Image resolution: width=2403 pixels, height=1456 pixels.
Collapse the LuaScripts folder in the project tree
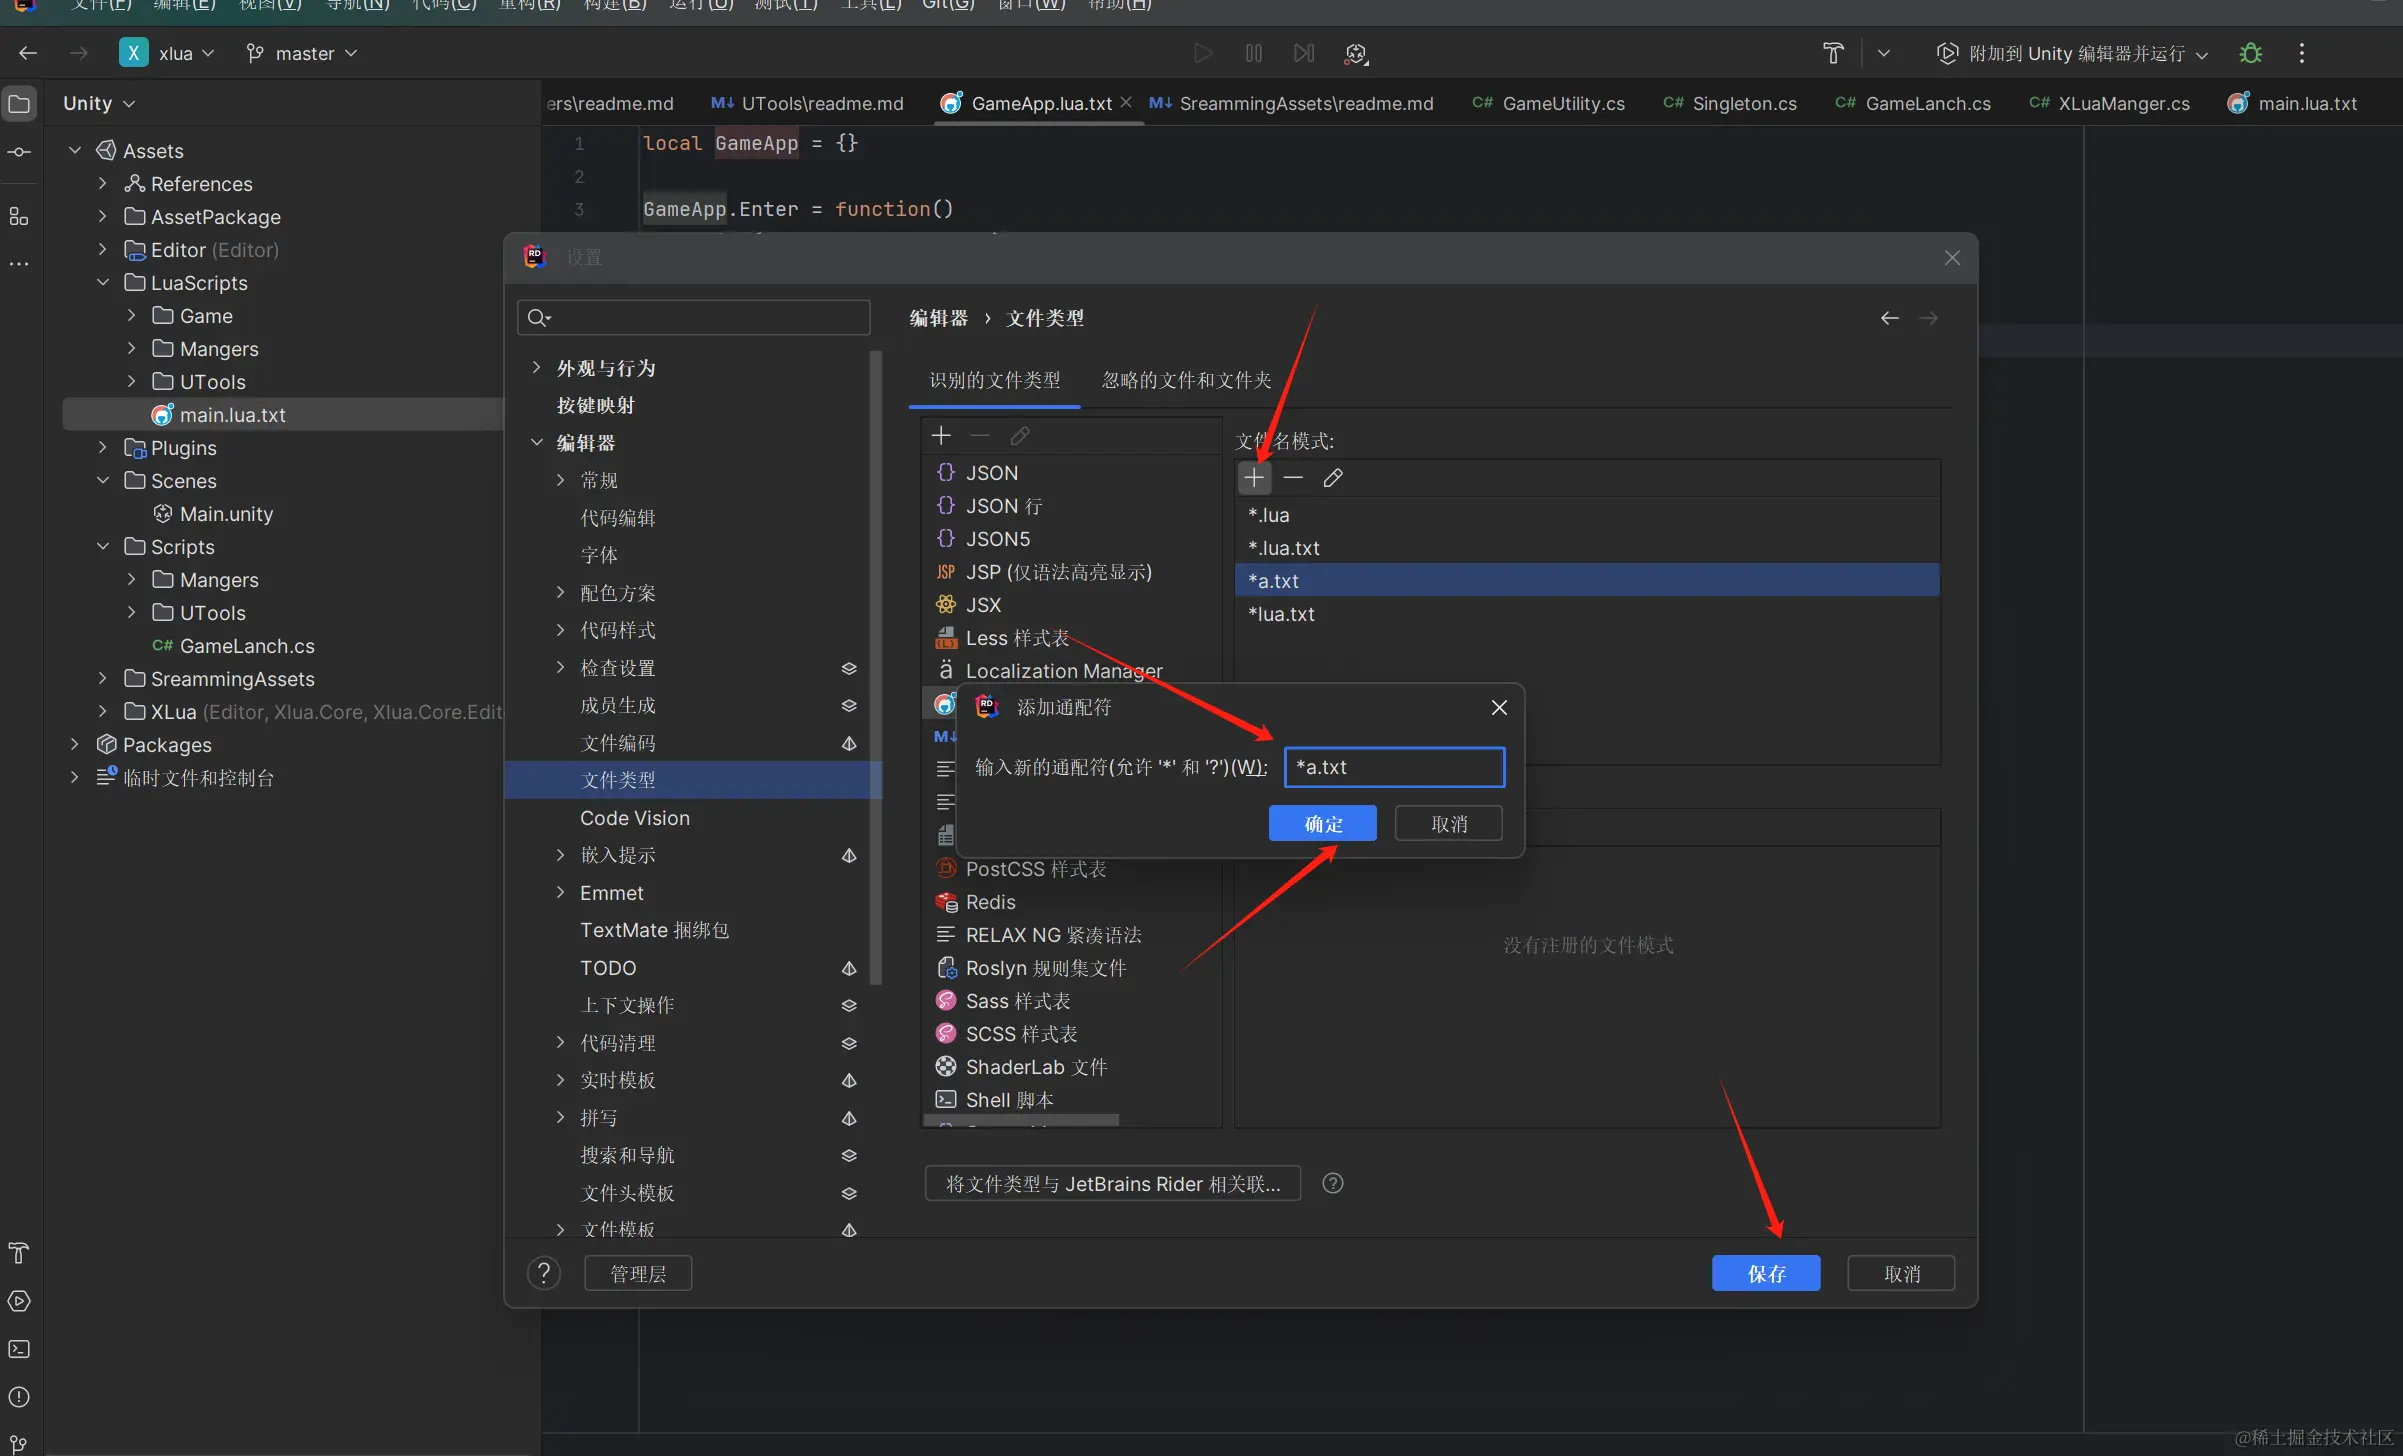pos(103,283)
